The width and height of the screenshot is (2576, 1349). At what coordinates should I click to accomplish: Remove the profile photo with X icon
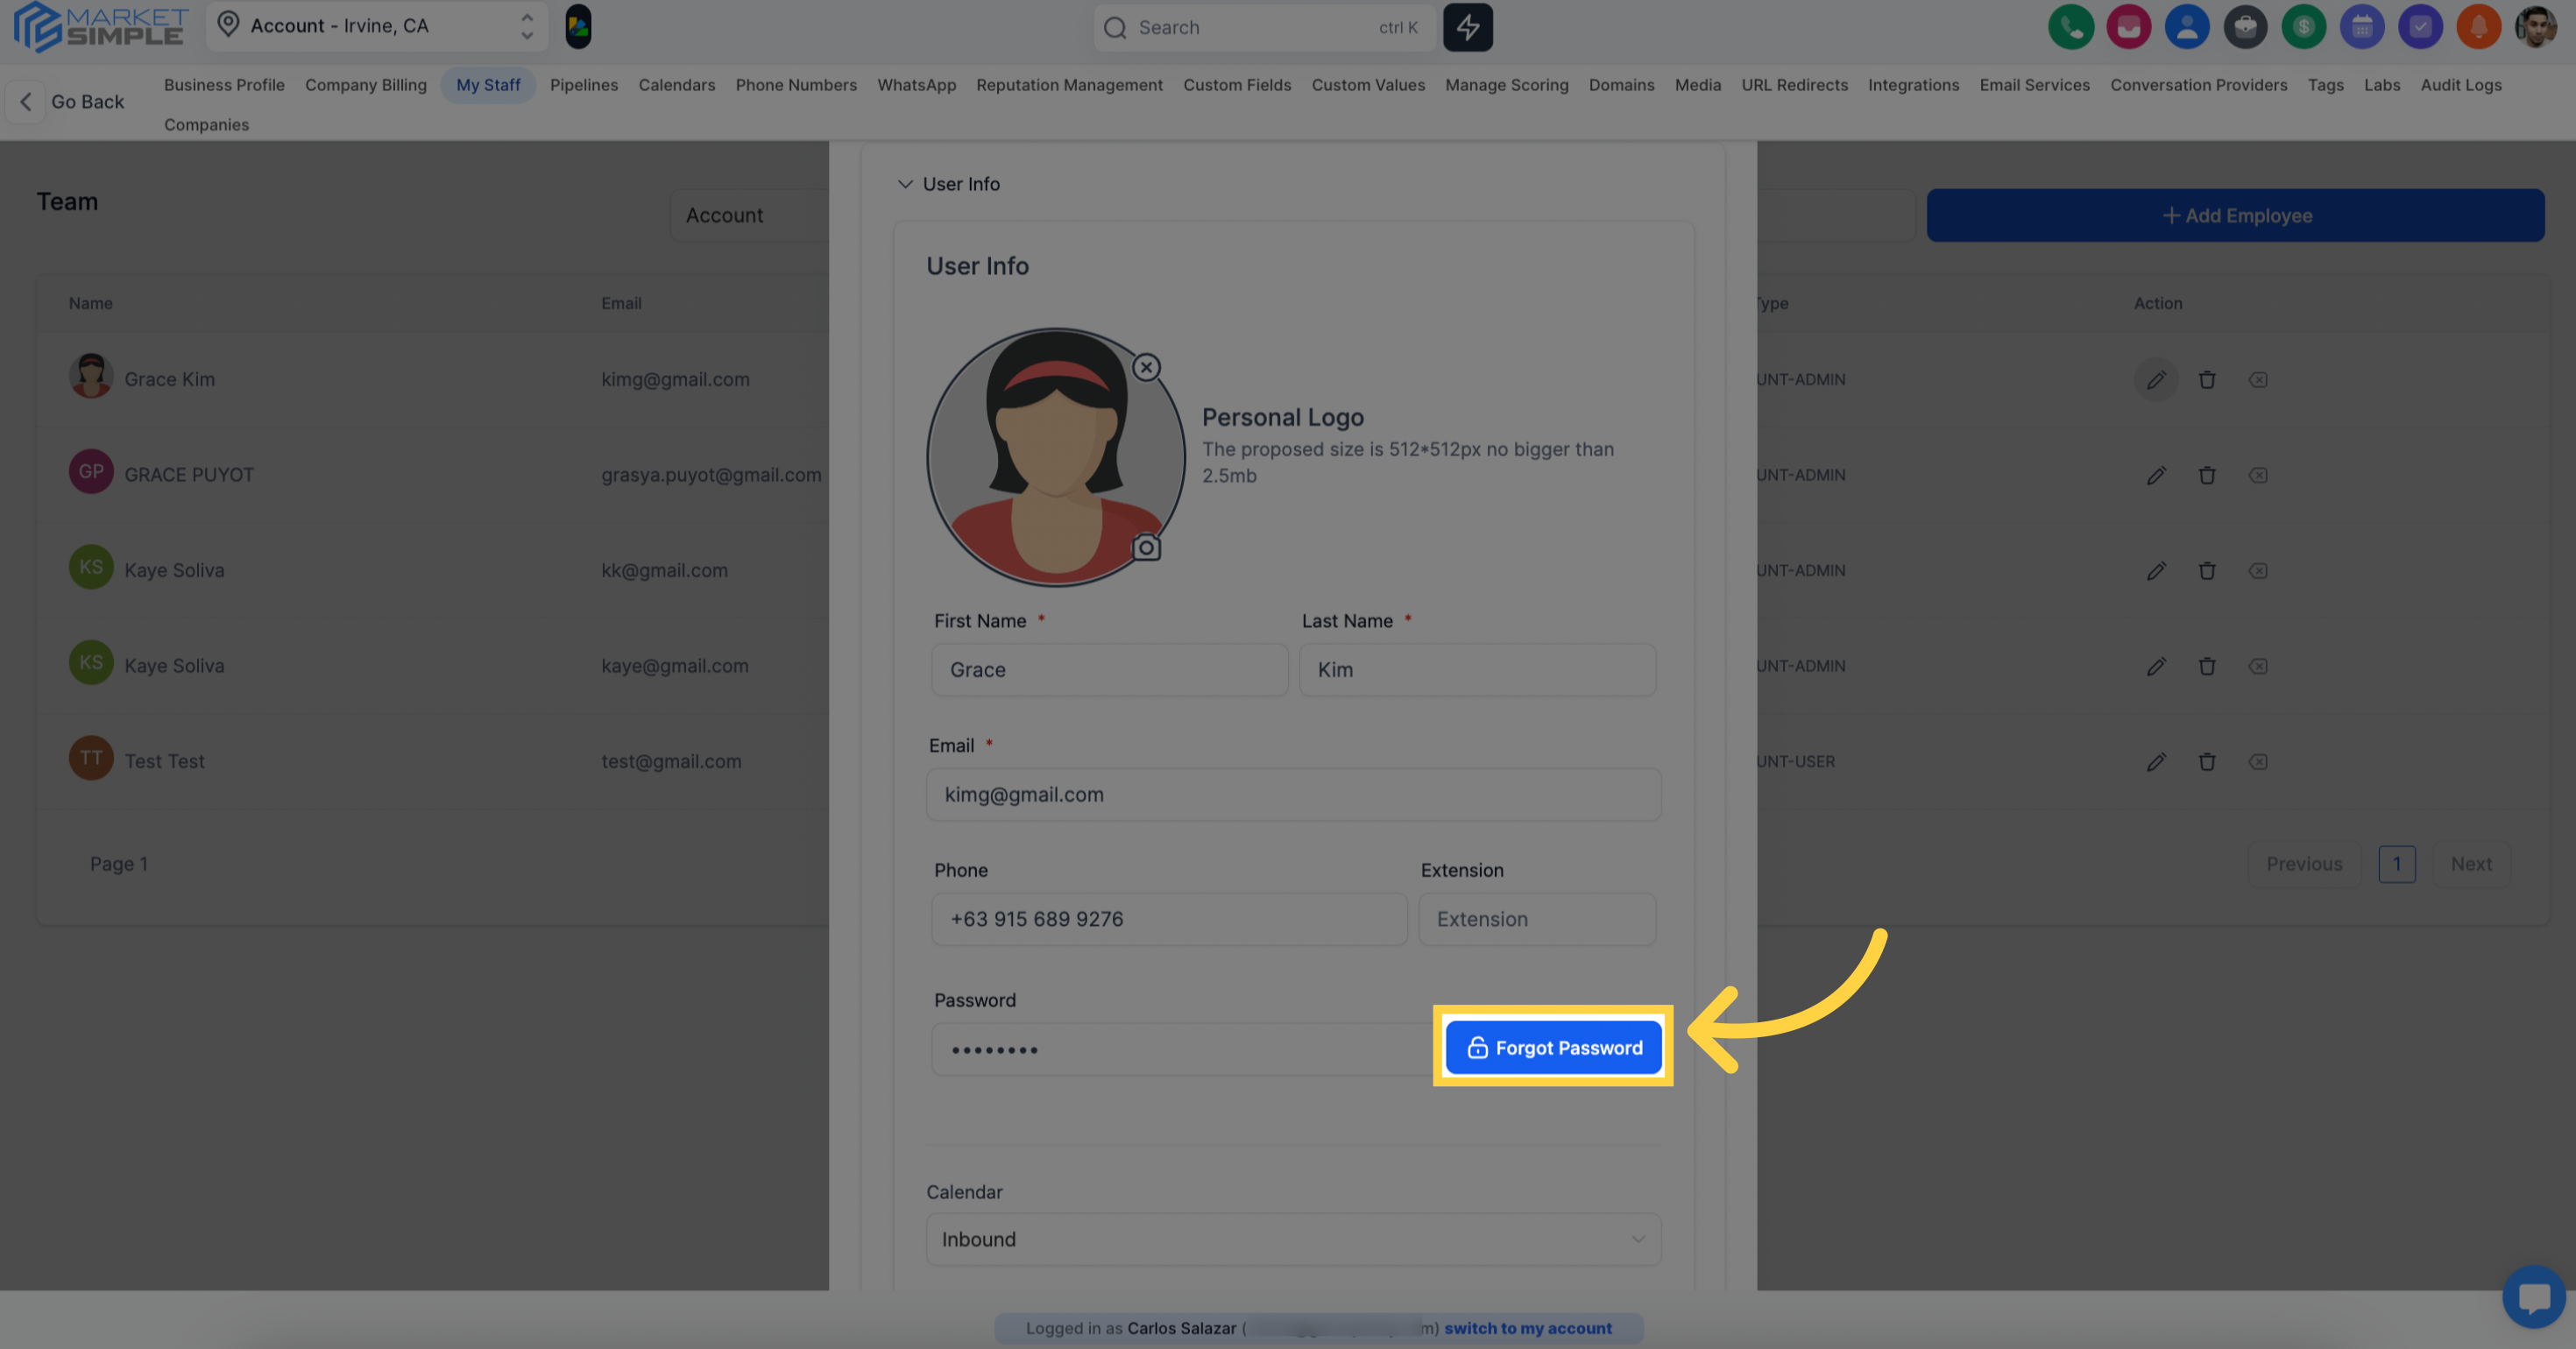pos(1146,367)
